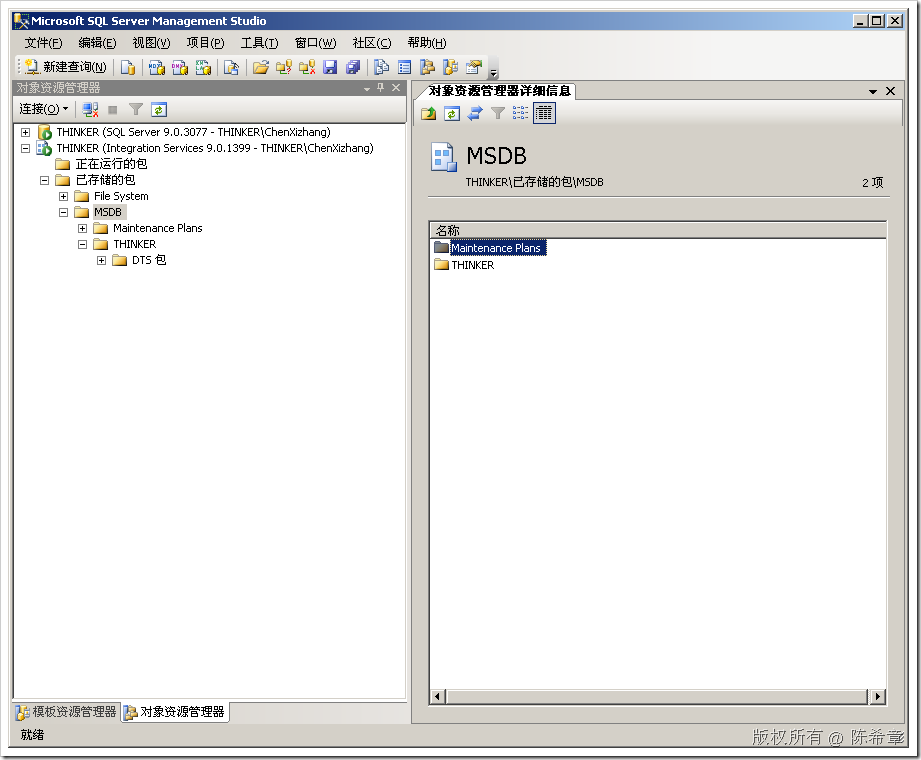This screenshot has height=760, width=921.
Task: Switch to the 模板资源管理器 tab
Action: 67,712
